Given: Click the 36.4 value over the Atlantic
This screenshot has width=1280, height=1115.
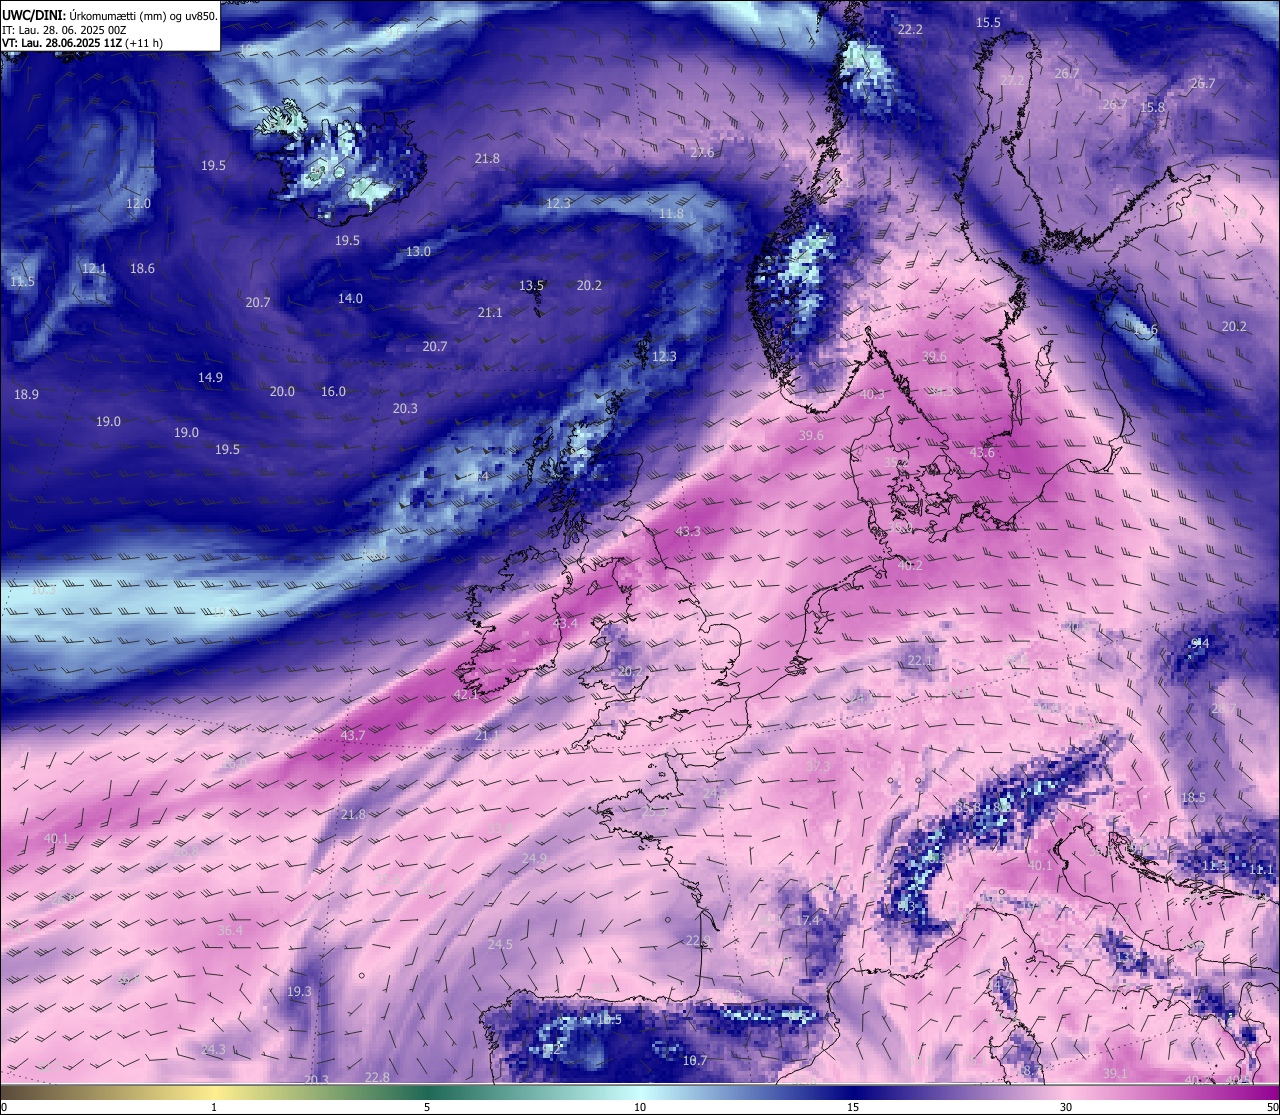Looking at the screenshot, I should pyautogui.click(x=230, y=930).
